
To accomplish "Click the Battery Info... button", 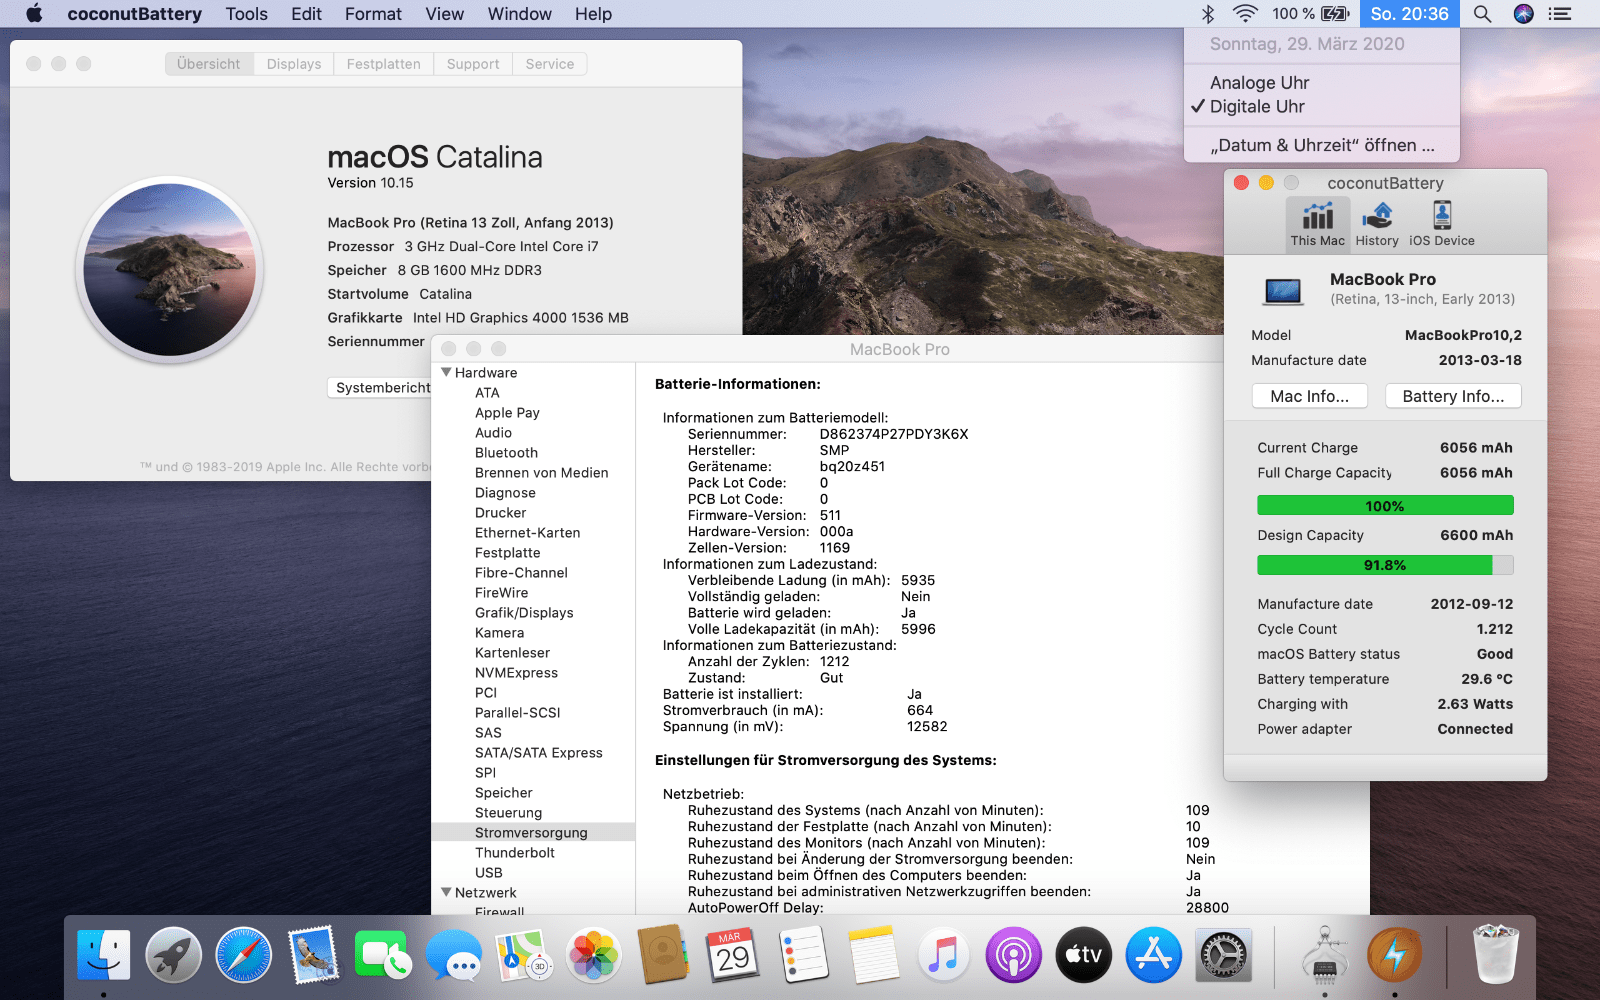I will [1453, 396].
